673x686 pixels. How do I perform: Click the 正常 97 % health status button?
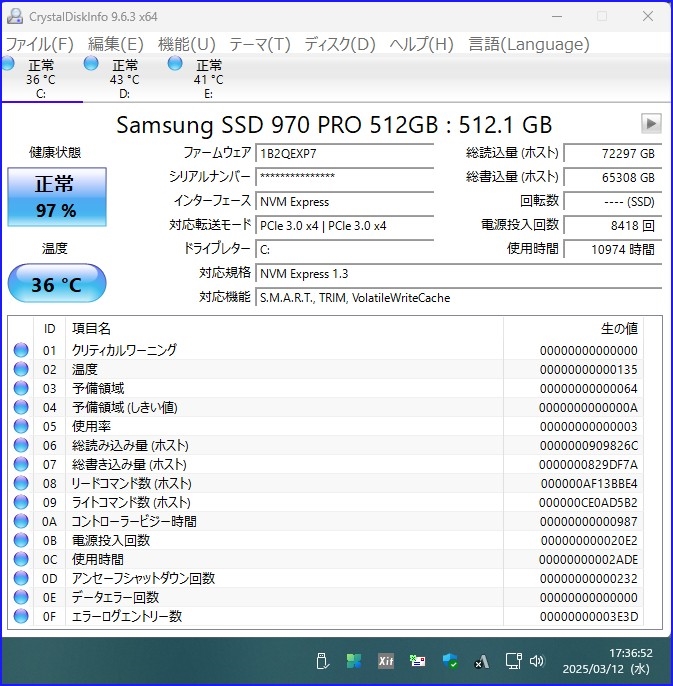pyautogui.click(x=57, y=197)
